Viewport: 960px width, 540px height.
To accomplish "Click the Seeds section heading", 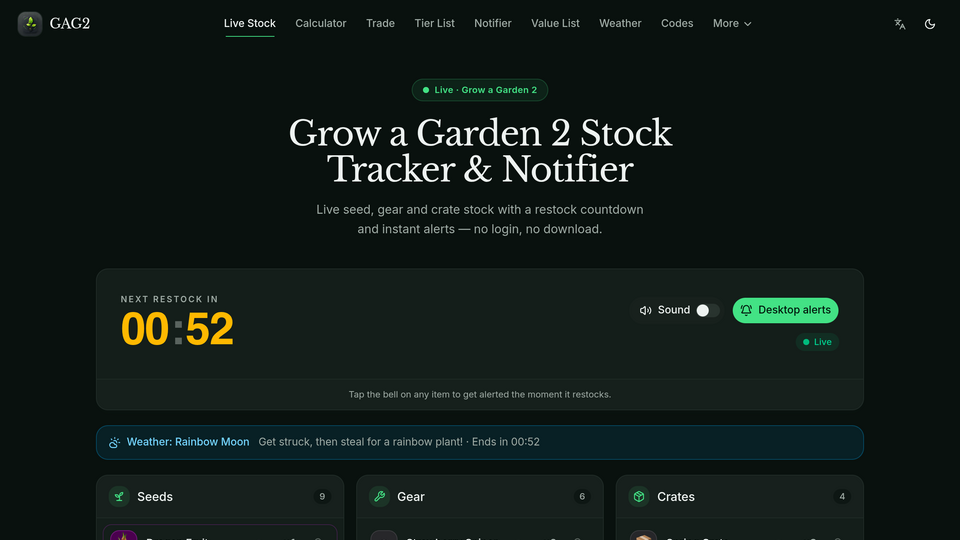I will [x=155, y=497].
